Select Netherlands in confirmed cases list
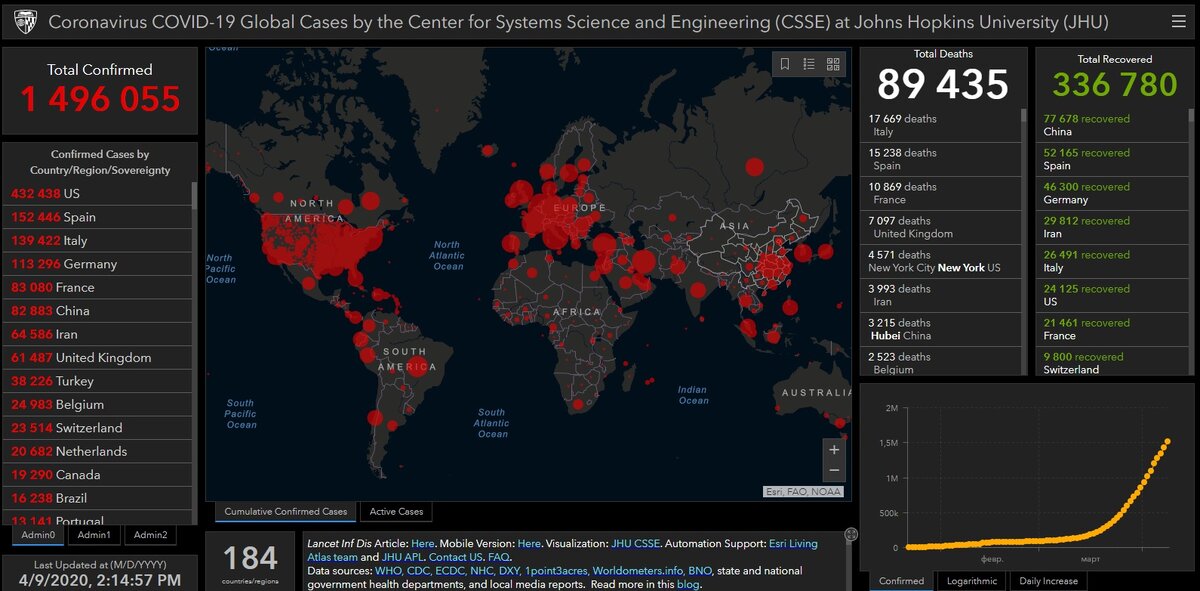 (x=97, y=451)
